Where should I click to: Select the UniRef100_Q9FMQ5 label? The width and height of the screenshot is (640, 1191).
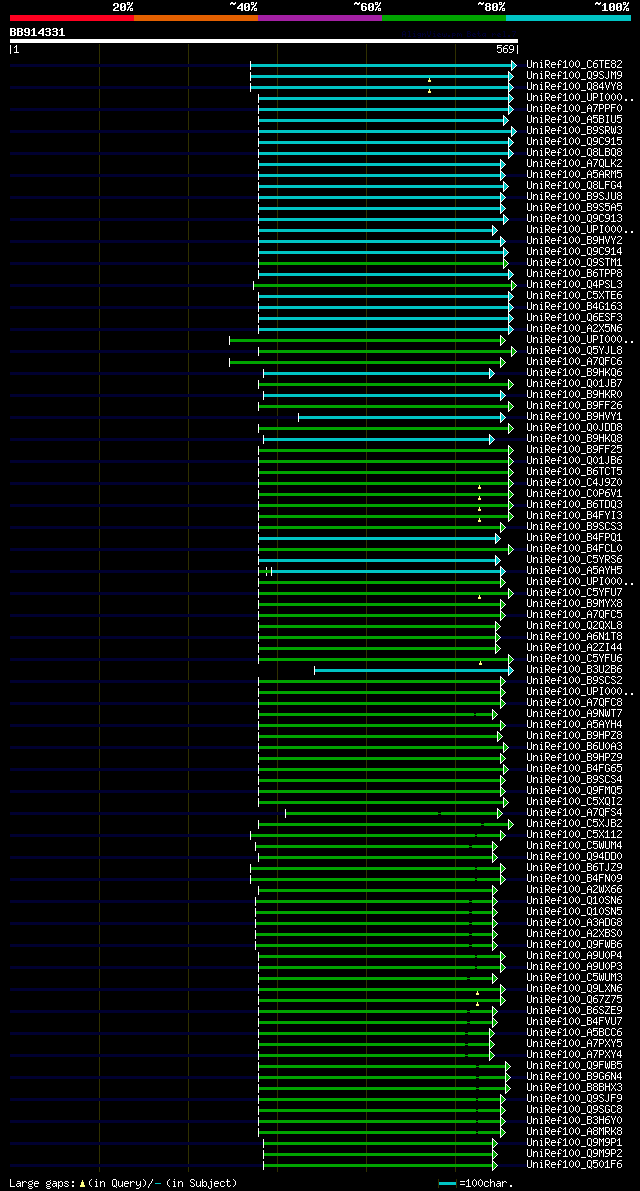(574, 791)
